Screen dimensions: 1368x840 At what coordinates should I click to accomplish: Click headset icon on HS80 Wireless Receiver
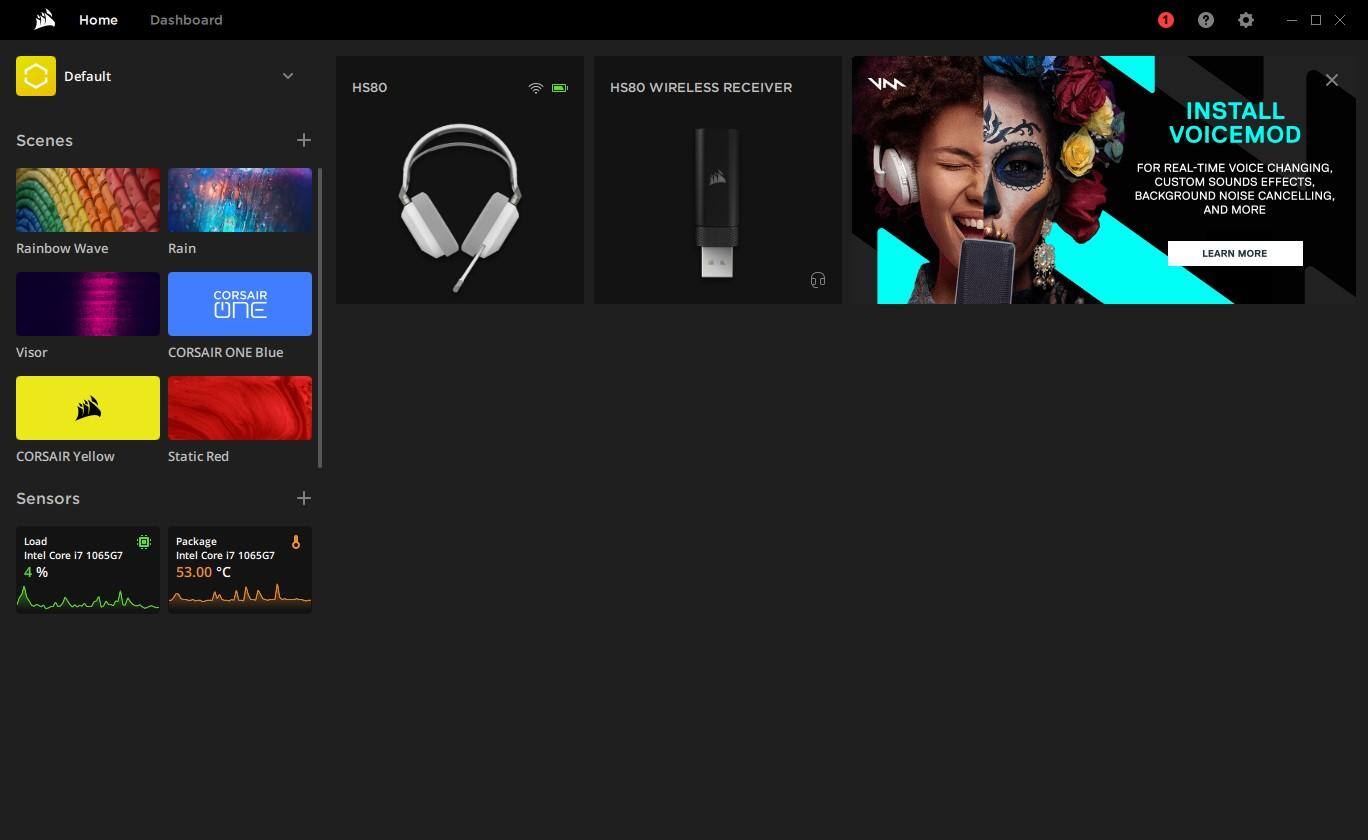(818, 280)
